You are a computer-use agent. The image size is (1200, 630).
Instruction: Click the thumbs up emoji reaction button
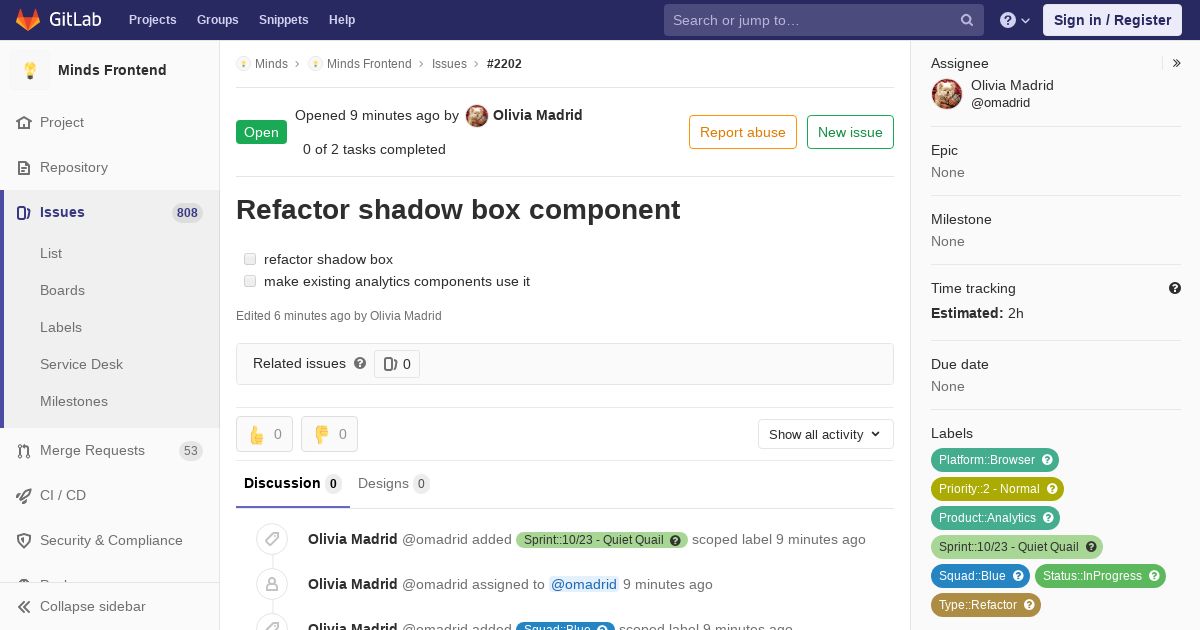(264, 434)
